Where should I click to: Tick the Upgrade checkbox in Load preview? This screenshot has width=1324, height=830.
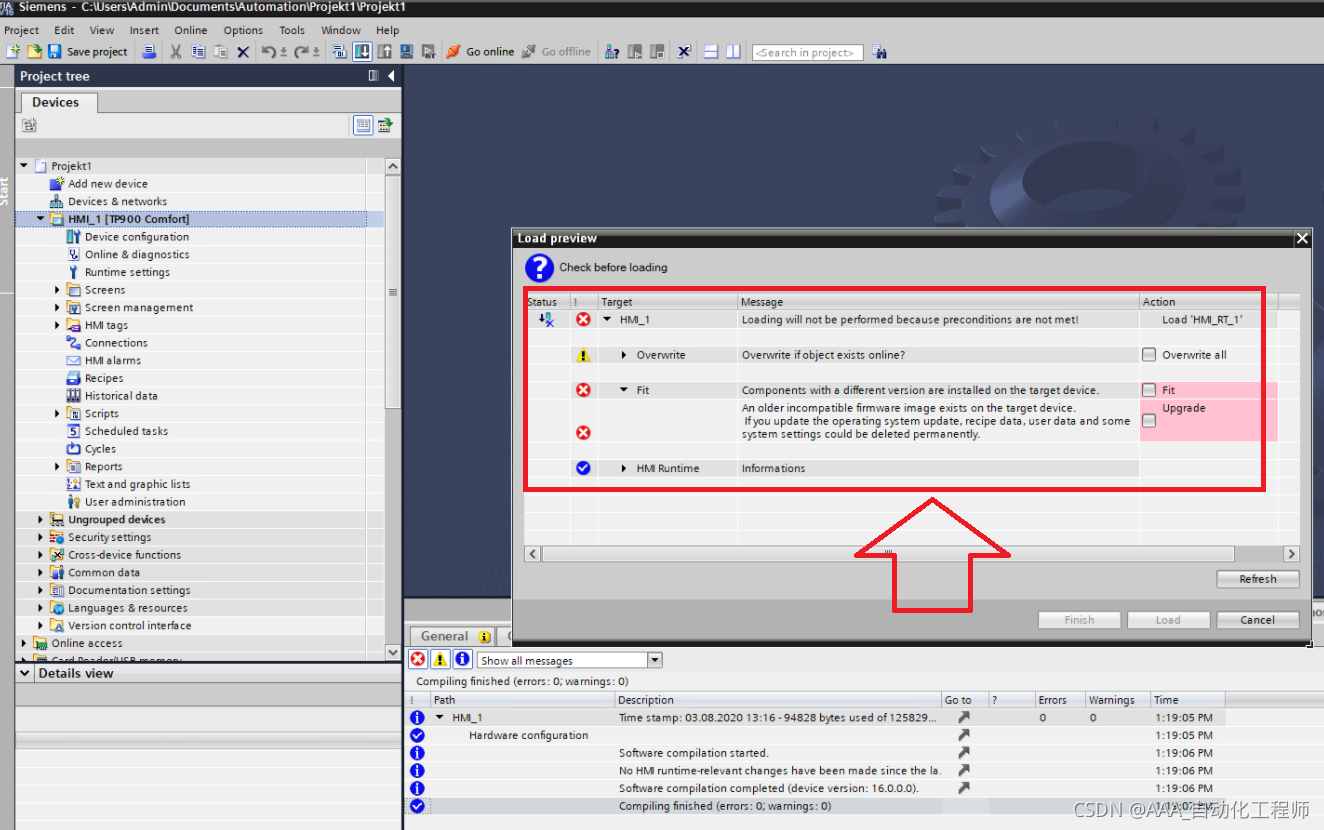[1149, 421]
